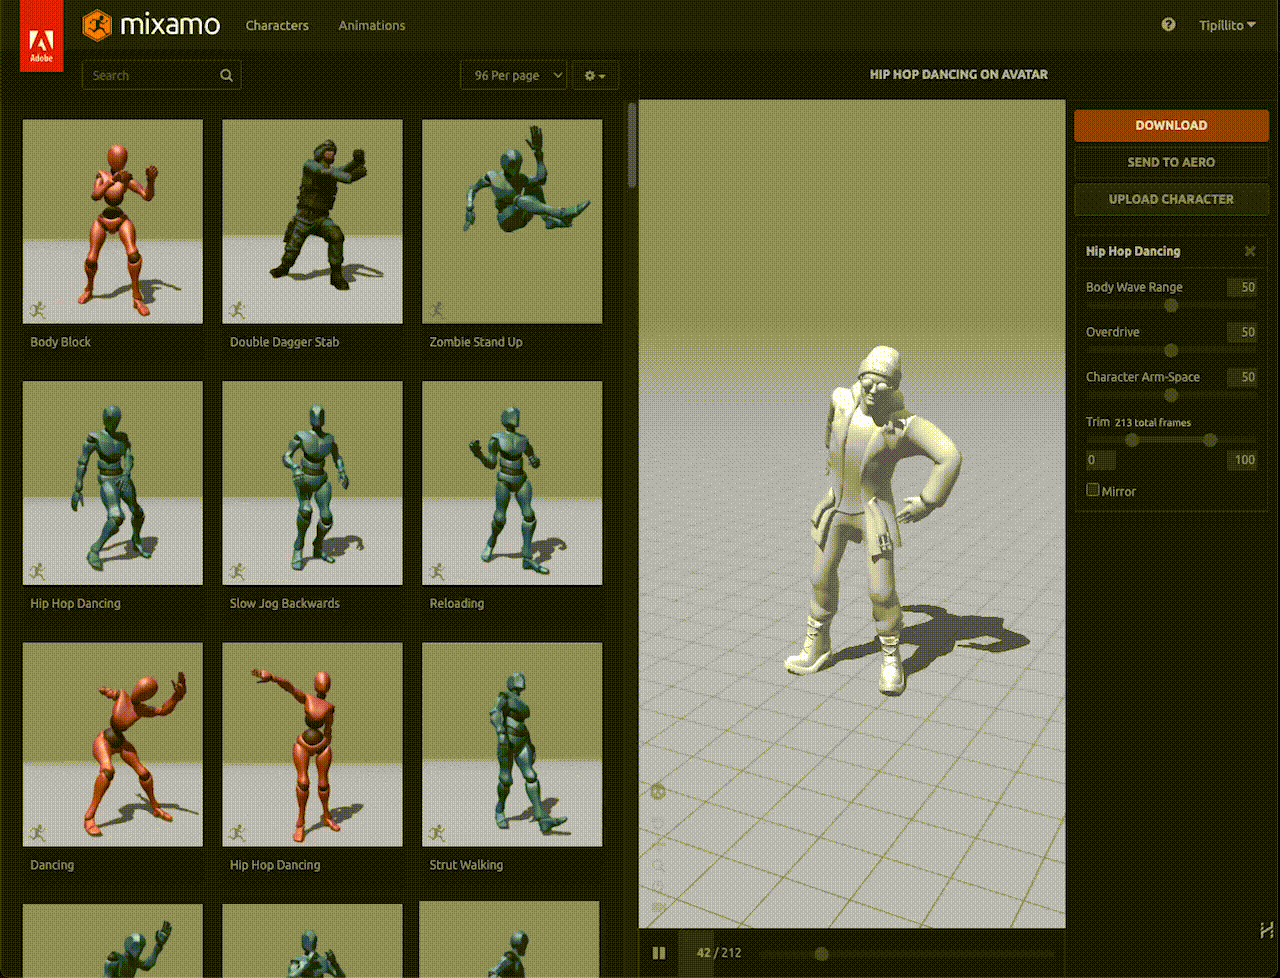Screen dimensions: 1280x978
Task: Click the UPLOAD CHARACTER button
Action: click(x=1171, y=199)
